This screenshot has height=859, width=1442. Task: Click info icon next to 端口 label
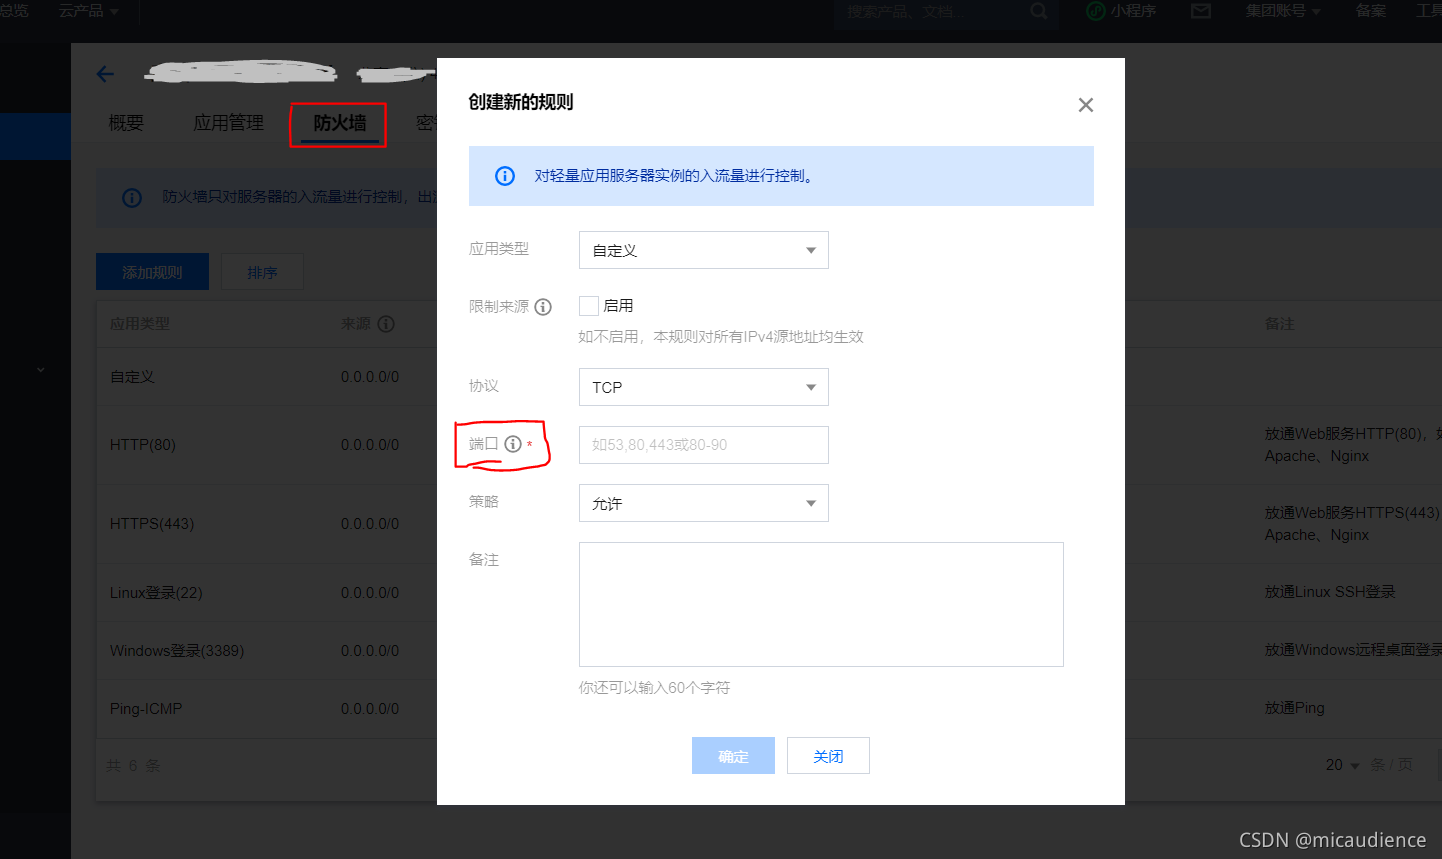[x=513, y=444]
